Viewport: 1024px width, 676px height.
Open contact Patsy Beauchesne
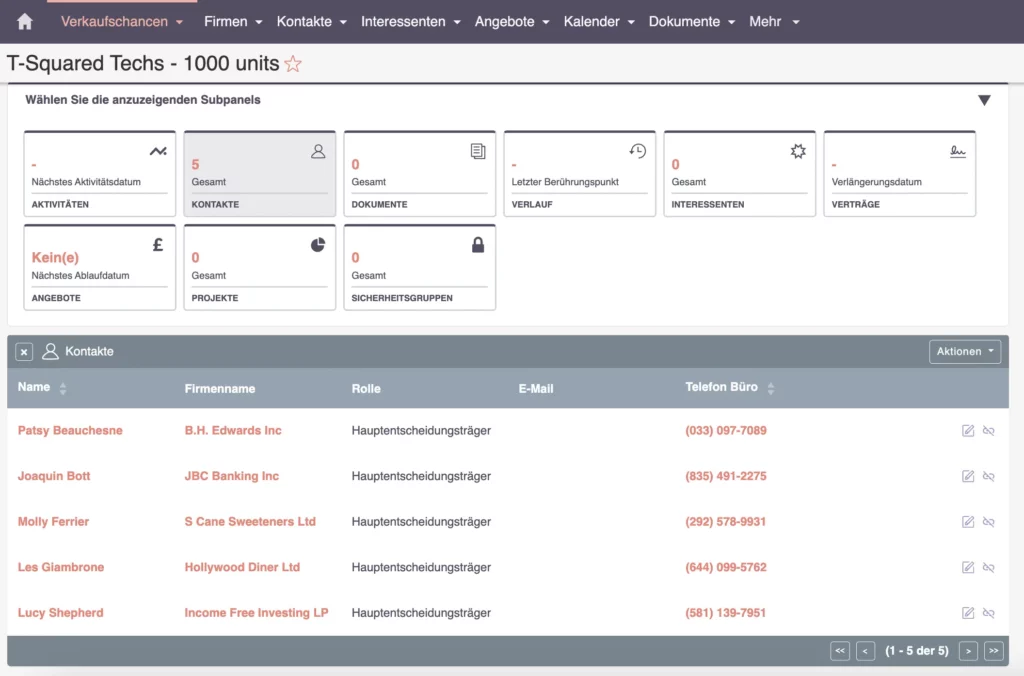tap(70, 430)
